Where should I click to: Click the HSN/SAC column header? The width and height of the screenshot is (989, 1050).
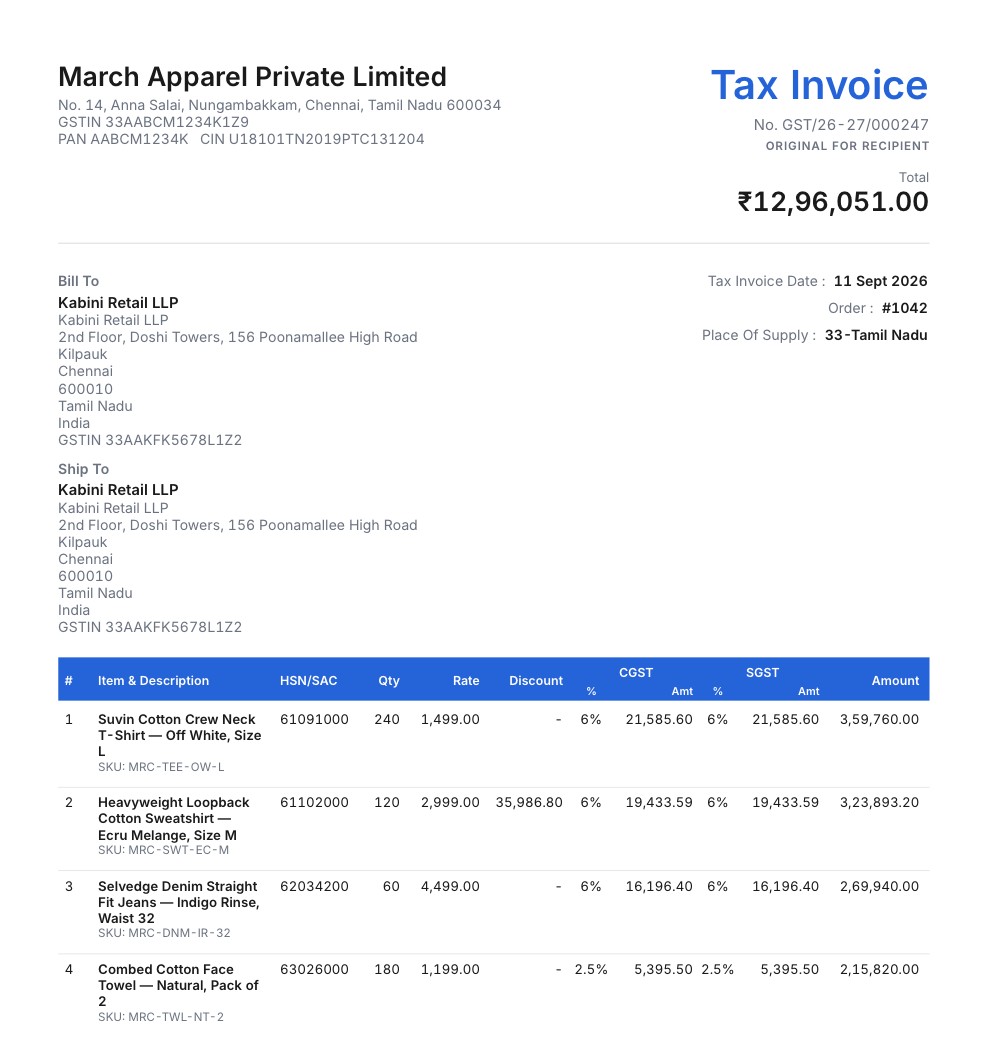pyautogui.click(x=308, y=680)
